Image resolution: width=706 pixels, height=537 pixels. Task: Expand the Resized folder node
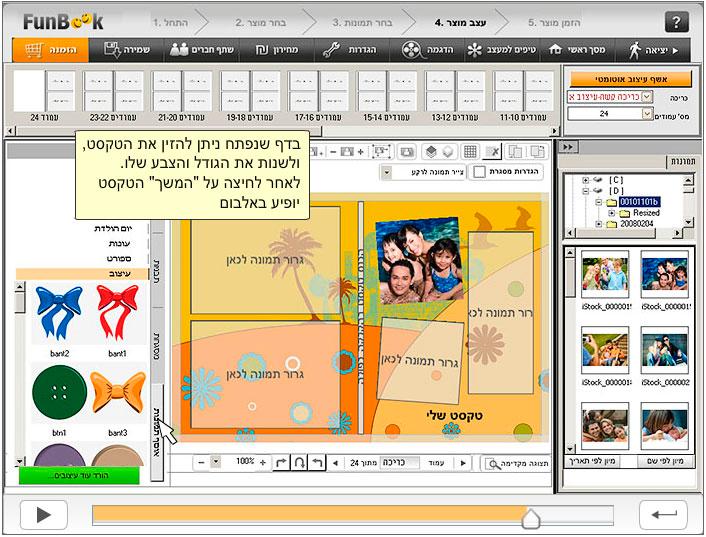pyautogui.click(x=611, y=213)
